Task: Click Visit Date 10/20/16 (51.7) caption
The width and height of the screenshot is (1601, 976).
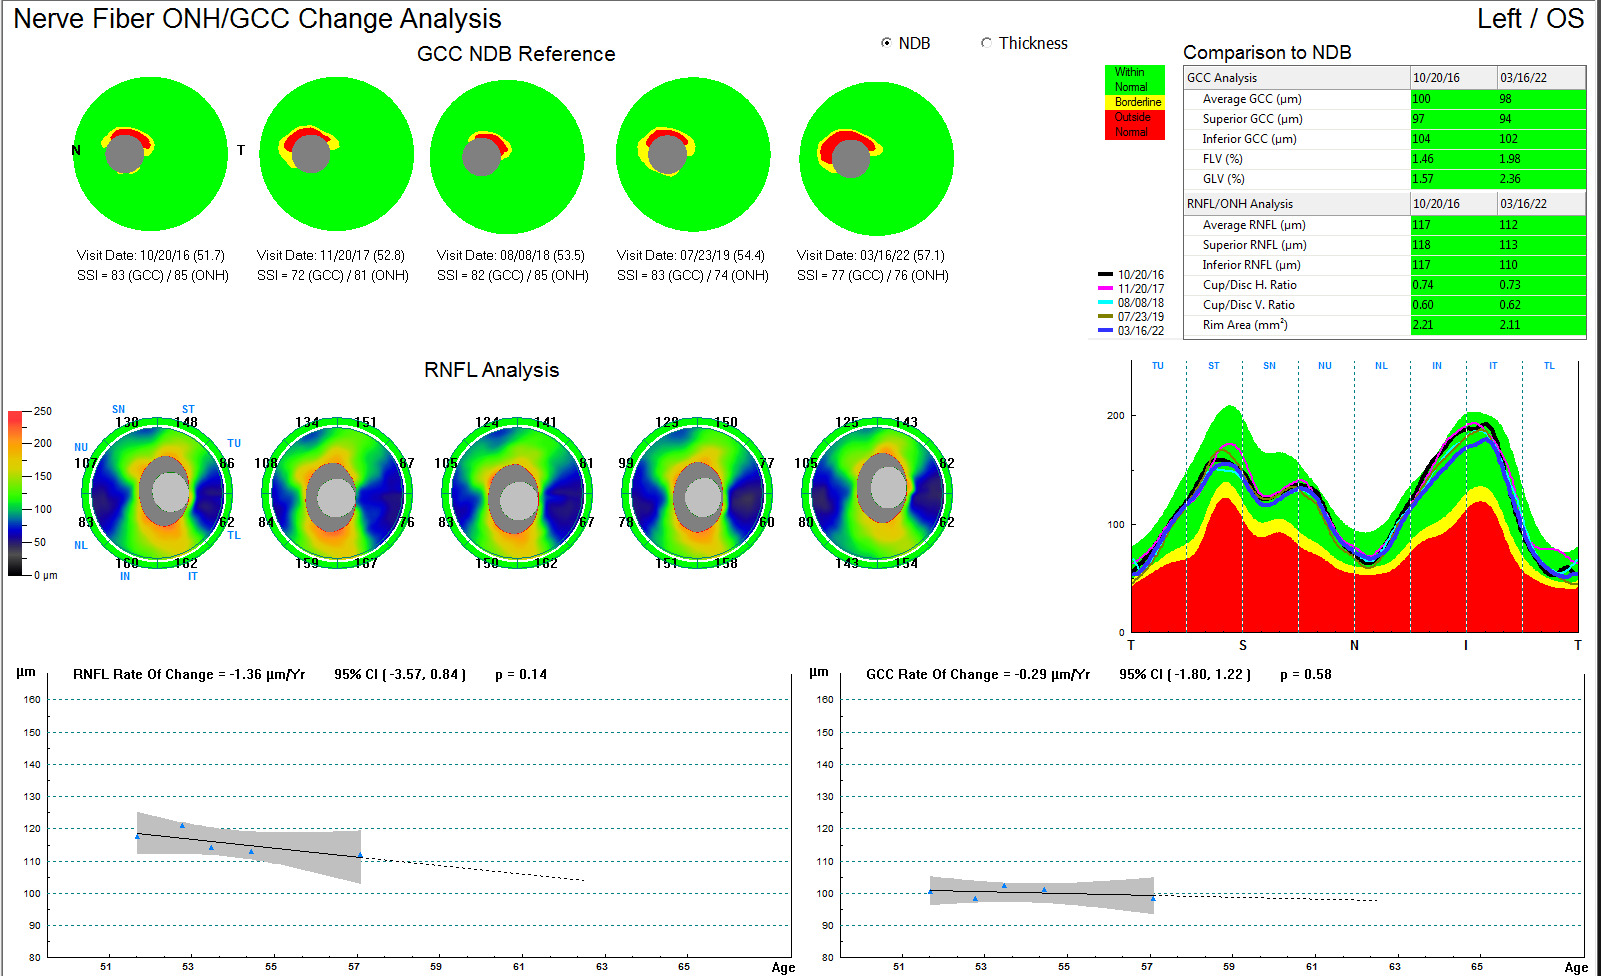Action: [151, 255]
